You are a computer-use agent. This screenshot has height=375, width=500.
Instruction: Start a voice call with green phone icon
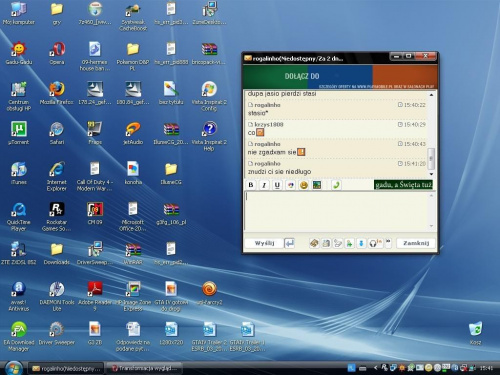click(336, 185)
